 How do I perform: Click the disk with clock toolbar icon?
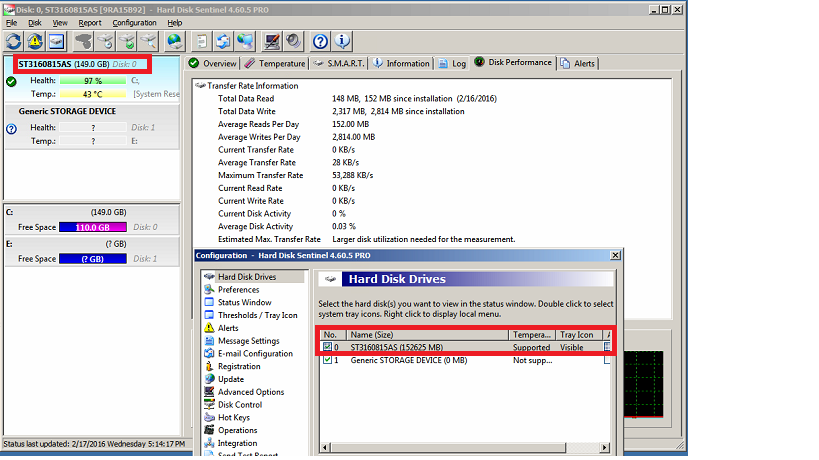point(105,41)
